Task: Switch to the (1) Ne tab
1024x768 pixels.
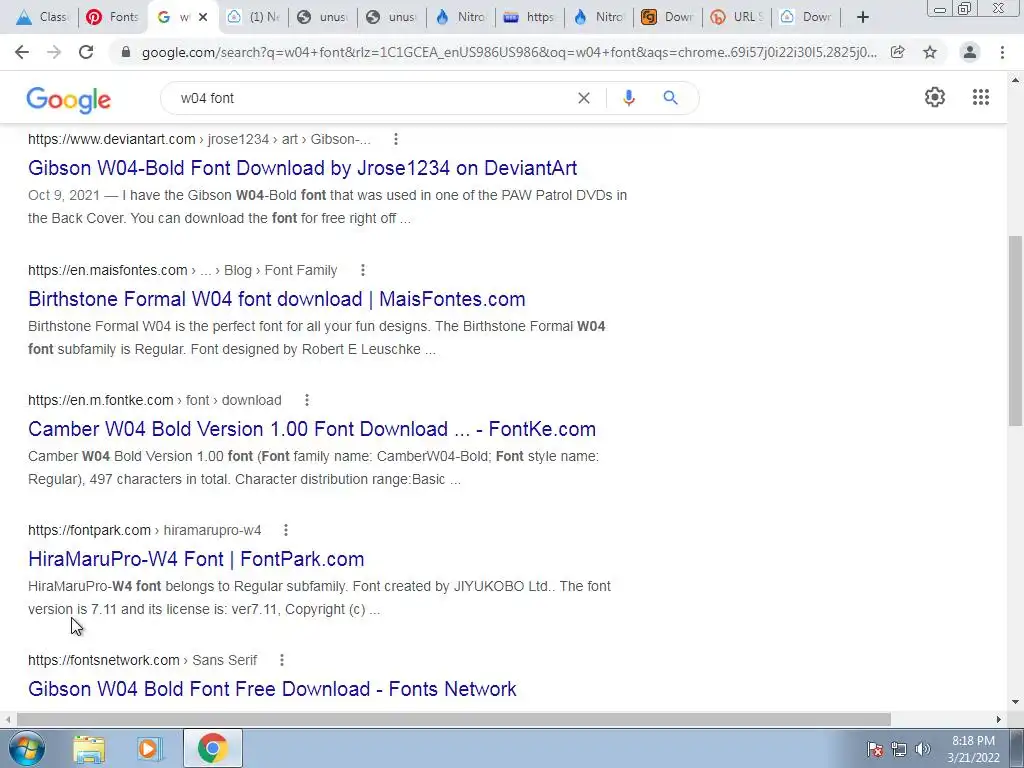Action: coord(254,17)
